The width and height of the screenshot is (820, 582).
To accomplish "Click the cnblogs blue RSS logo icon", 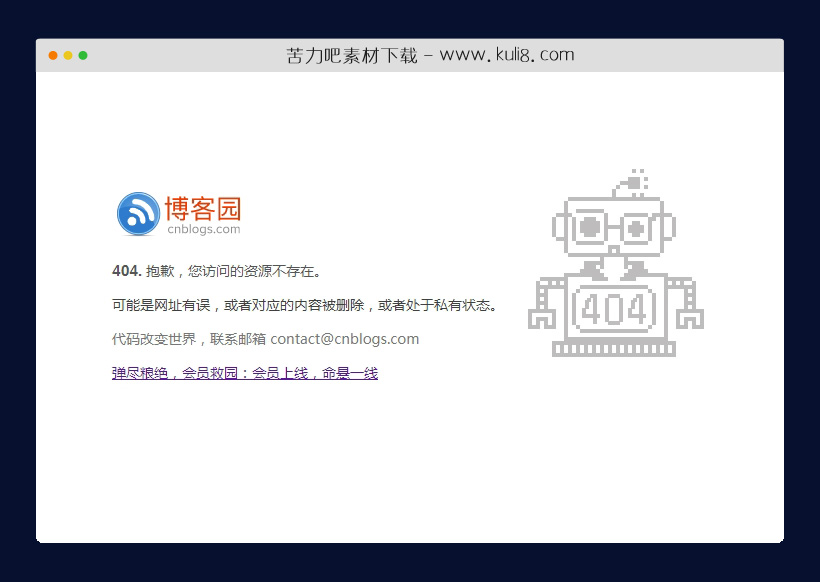I will click(137, 211).
